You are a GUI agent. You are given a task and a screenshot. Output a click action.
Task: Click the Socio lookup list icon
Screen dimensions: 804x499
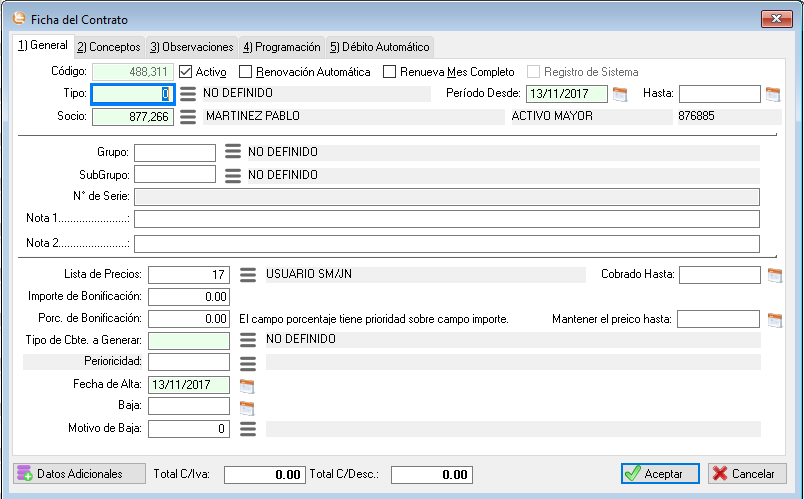click(188, 117)
